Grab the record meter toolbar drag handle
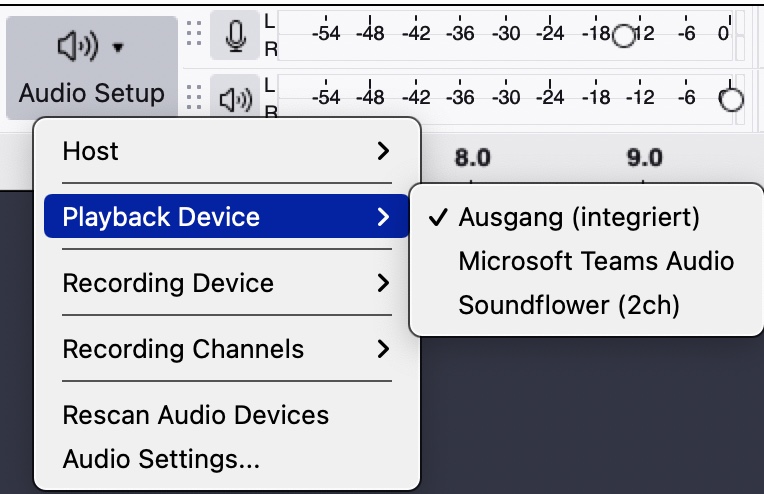 tap(194, 34)
